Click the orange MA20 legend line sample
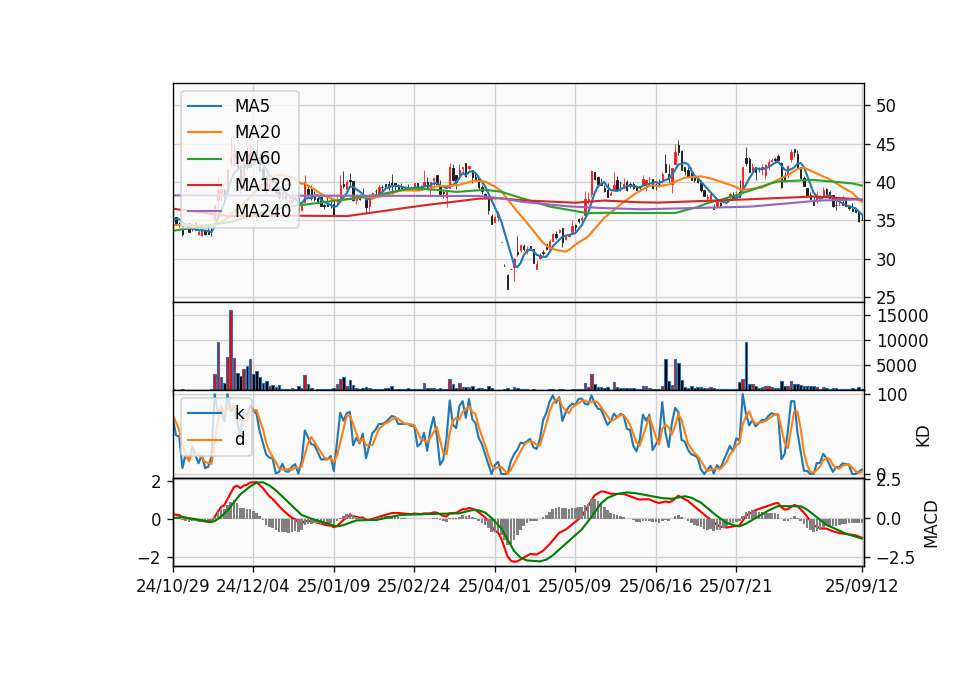 (204, 132)
